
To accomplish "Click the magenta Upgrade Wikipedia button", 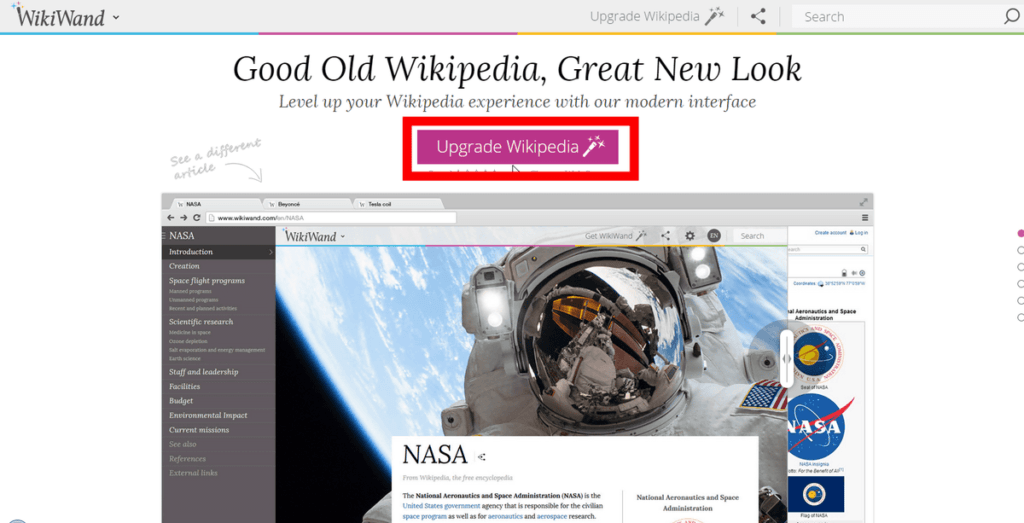I will [518, 147].
